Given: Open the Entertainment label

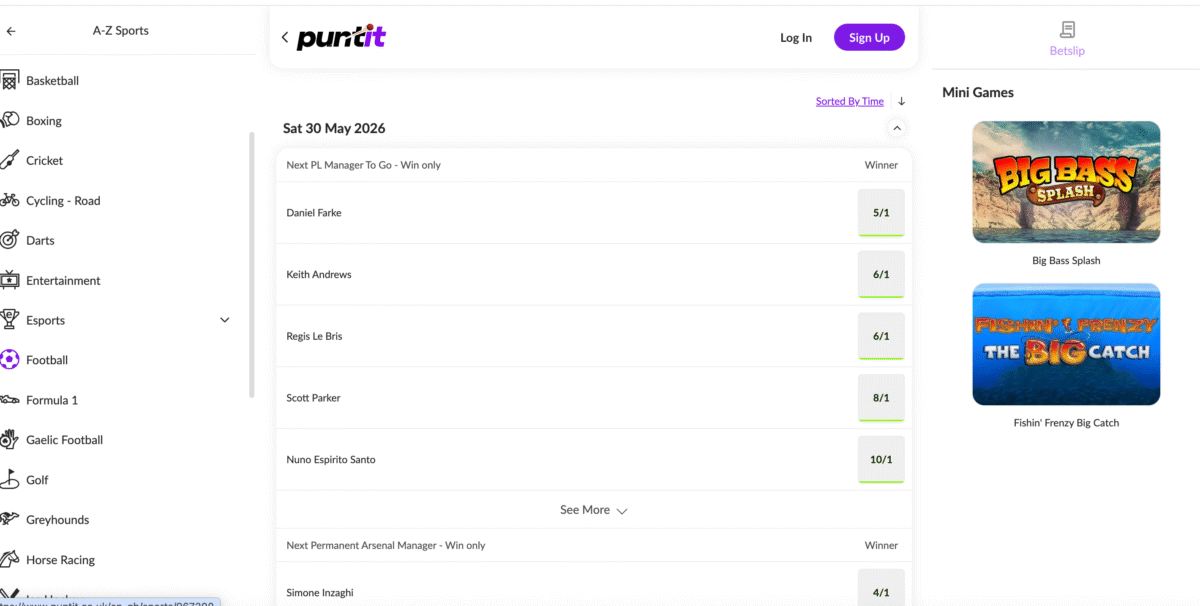Looking at the screenshot, I should click(x=63, y=281).
